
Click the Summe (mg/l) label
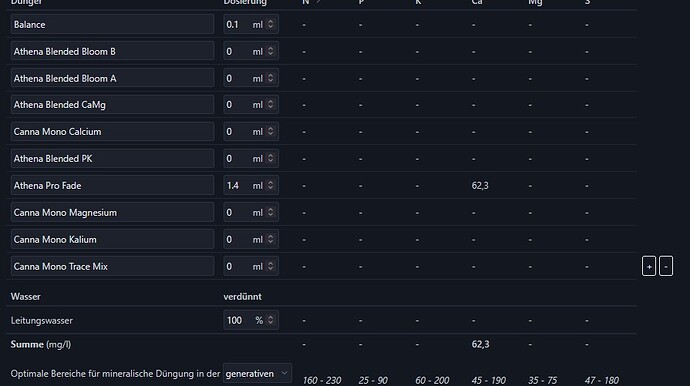click(40, 344)
